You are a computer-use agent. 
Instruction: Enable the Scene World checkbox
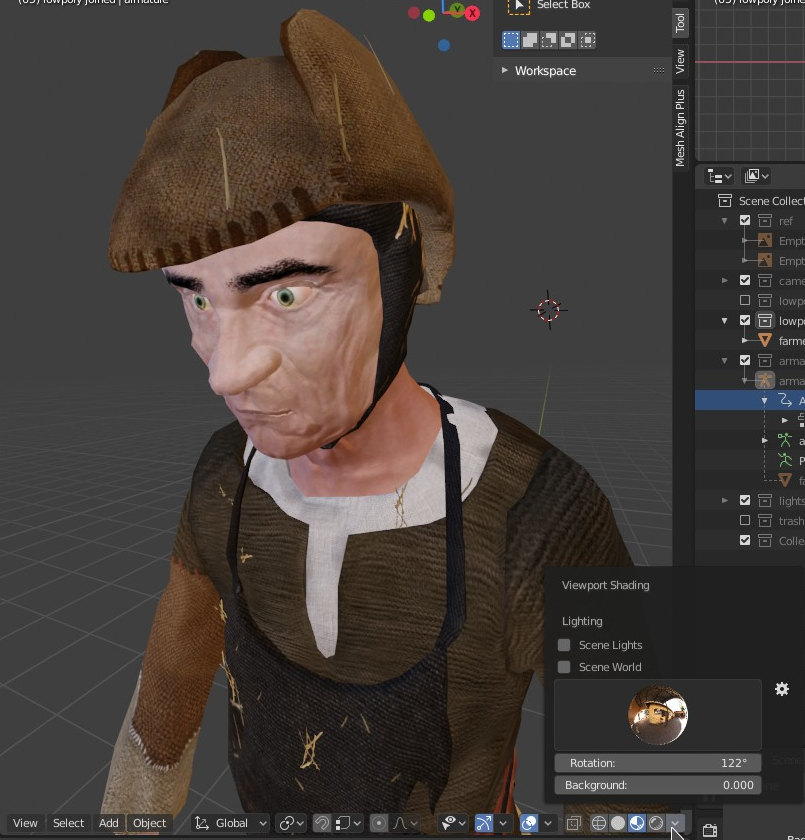[x=564, y=667]
